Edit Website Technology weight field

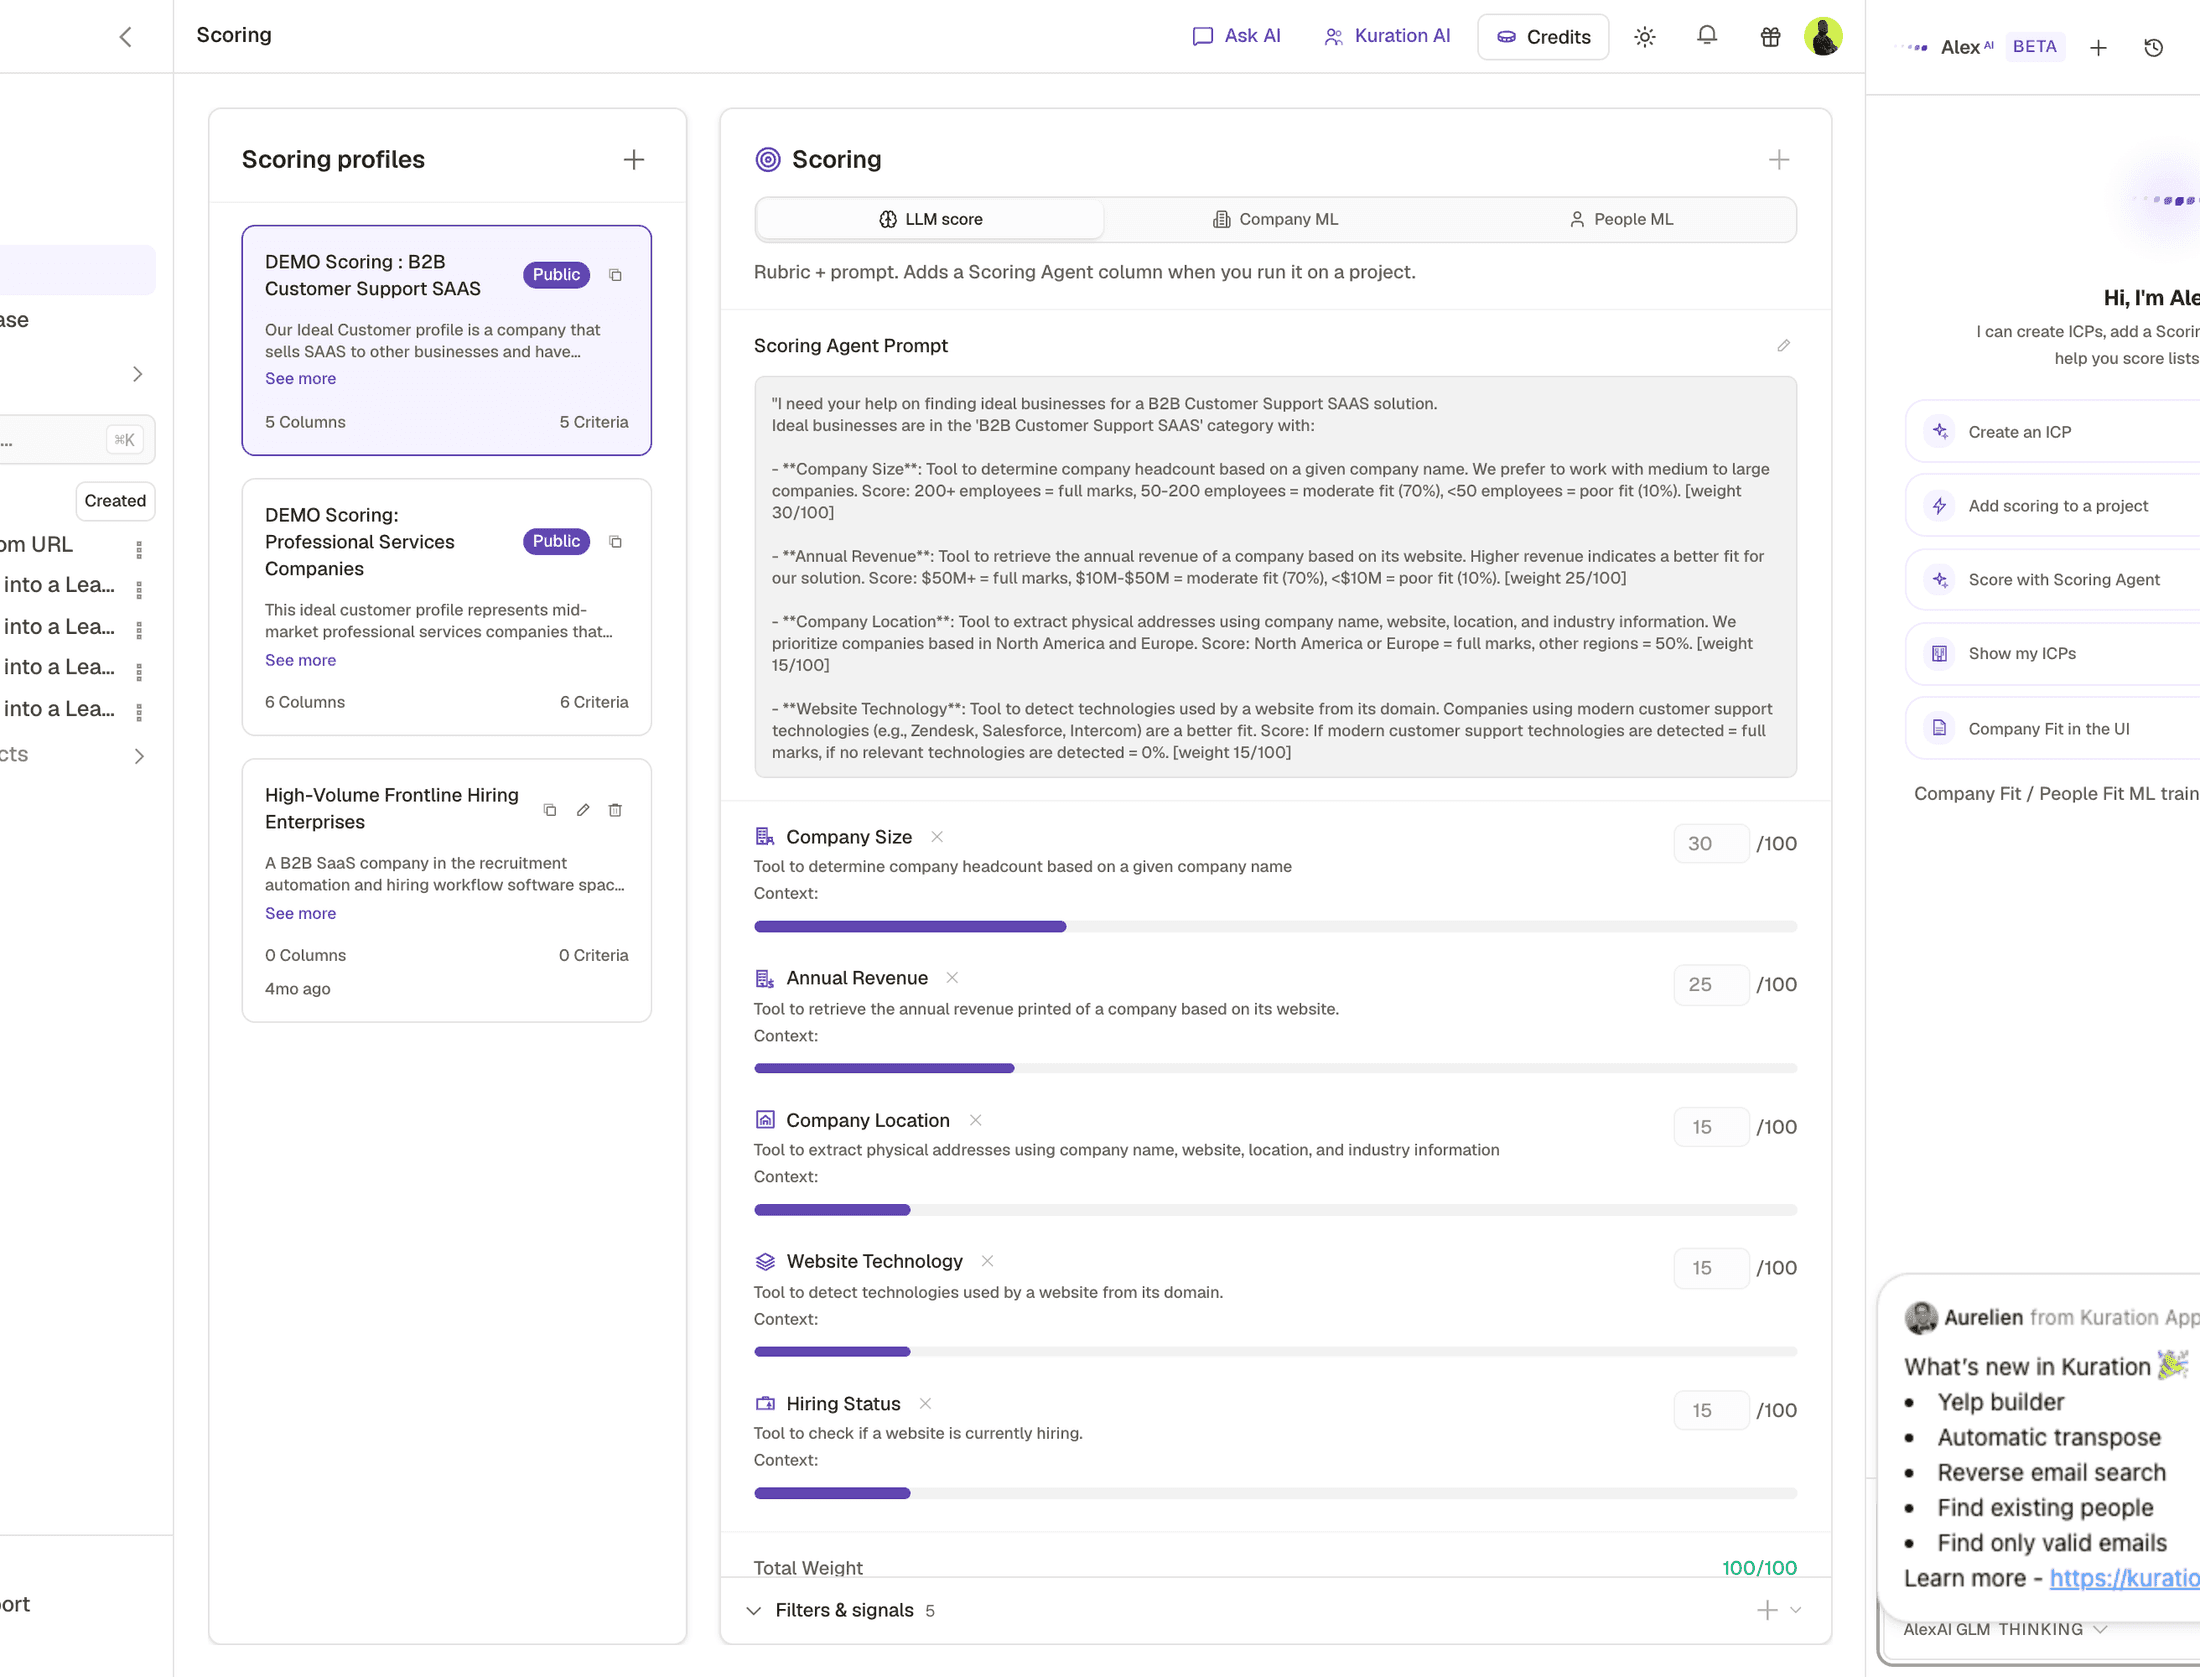1711,1269
